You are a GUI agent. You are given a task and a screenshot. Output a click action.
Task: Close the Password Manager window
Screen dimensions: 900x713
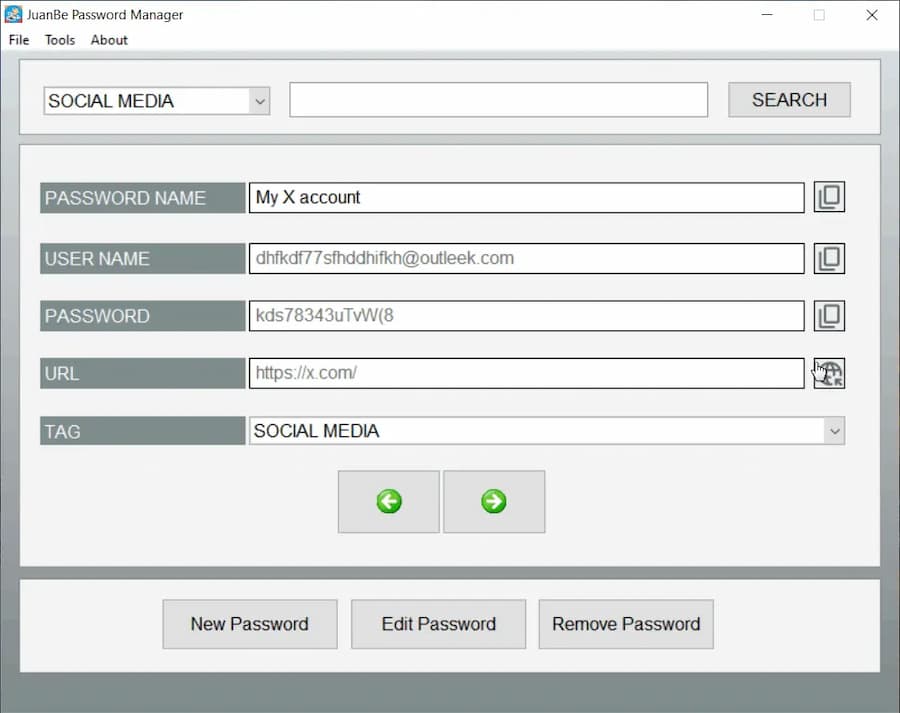point(872,15)
